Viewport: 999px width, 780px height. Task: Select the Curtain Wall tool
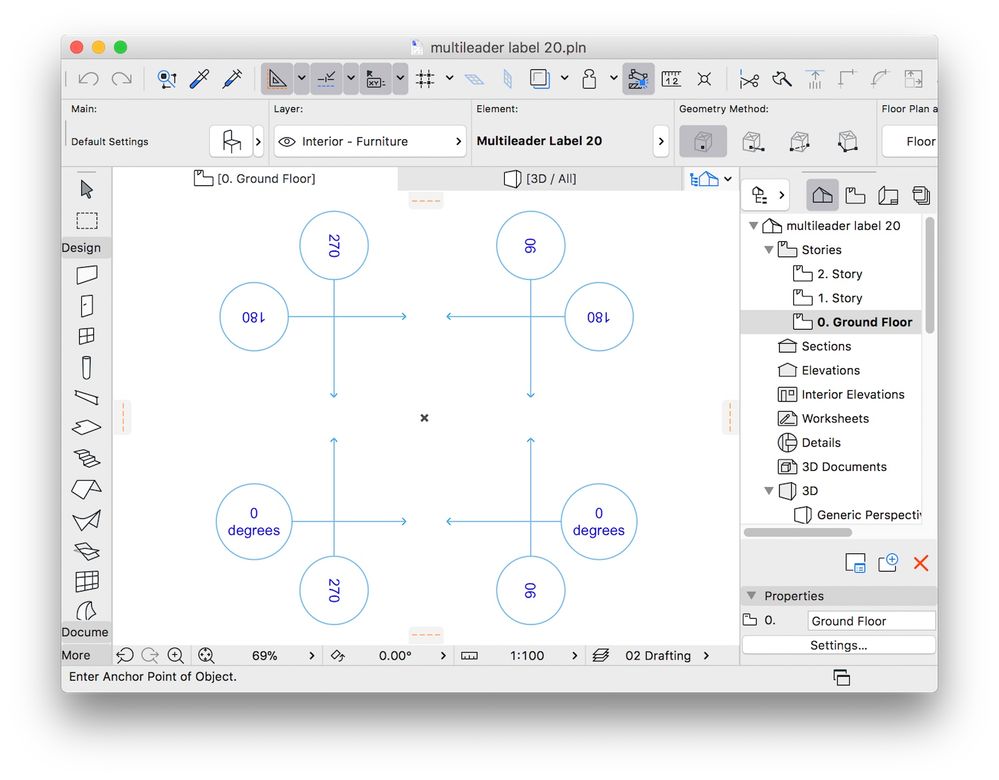pos(87,581)
